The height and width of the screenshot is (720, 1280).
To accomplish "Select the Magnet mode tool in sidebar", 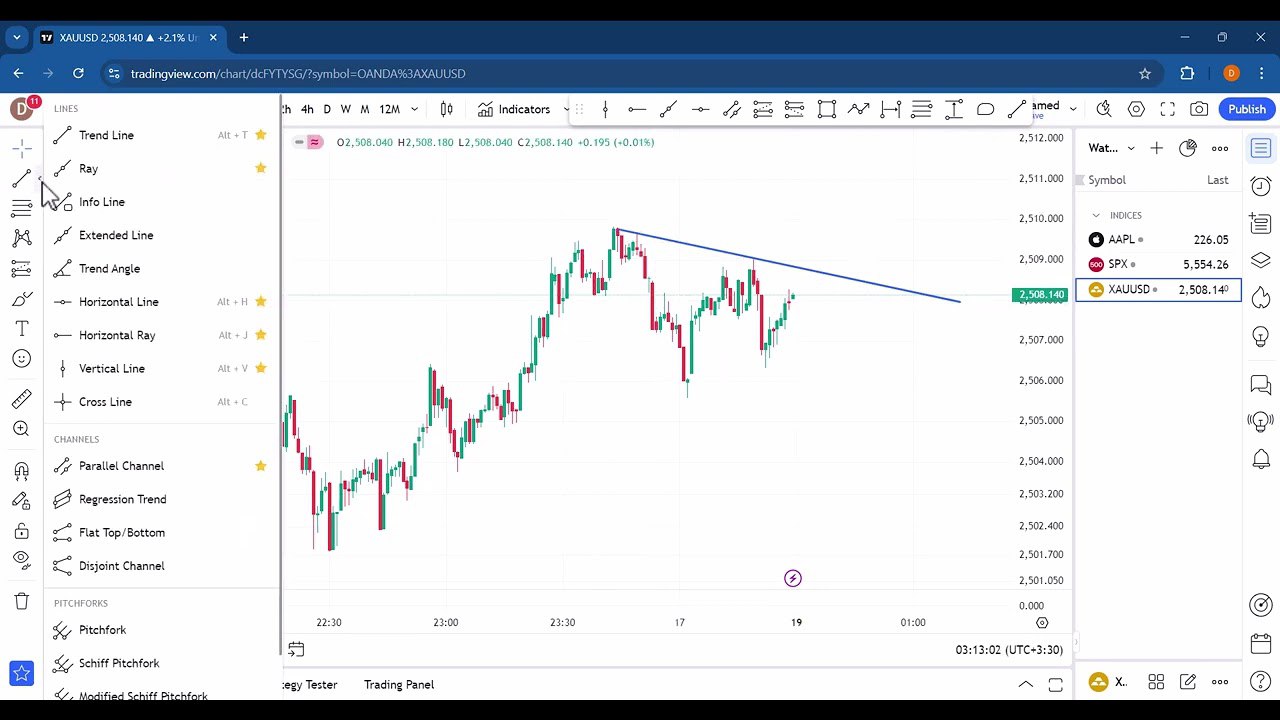I will pos(21,471).
